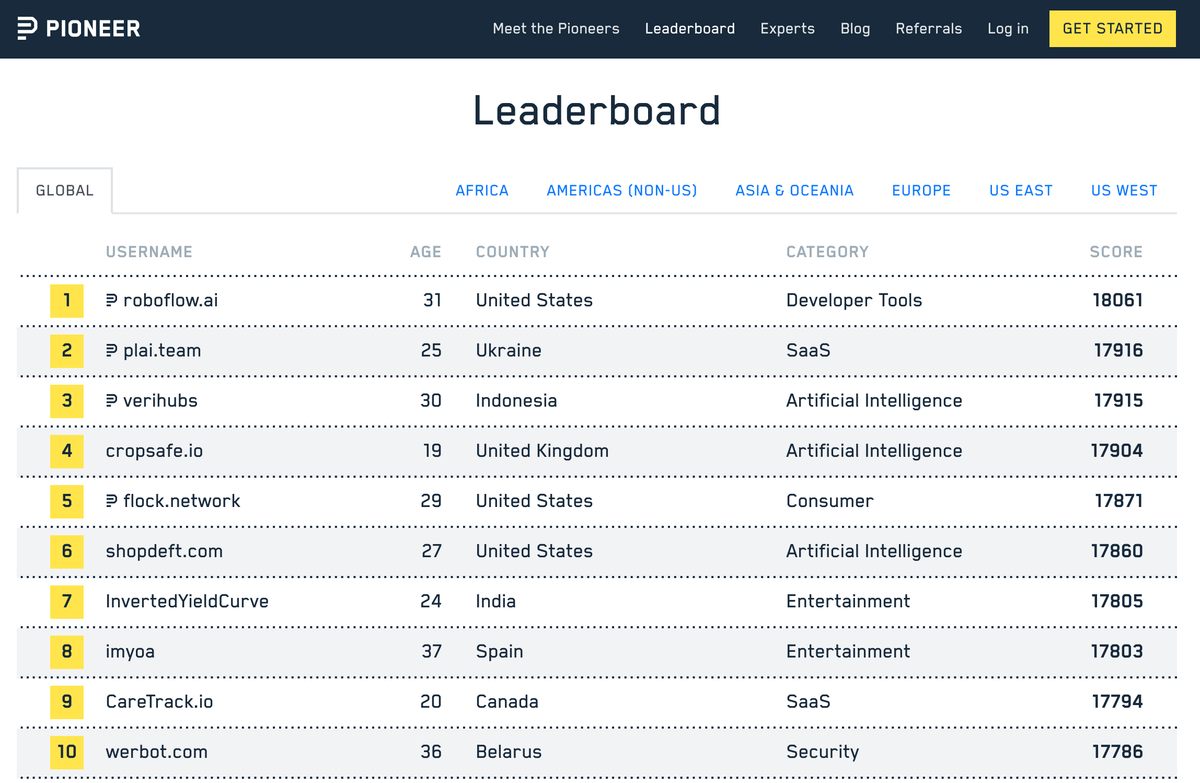Screen dimensions: 1200x783
Task: Open the Blog from the top menu
Action: (855, 28)
